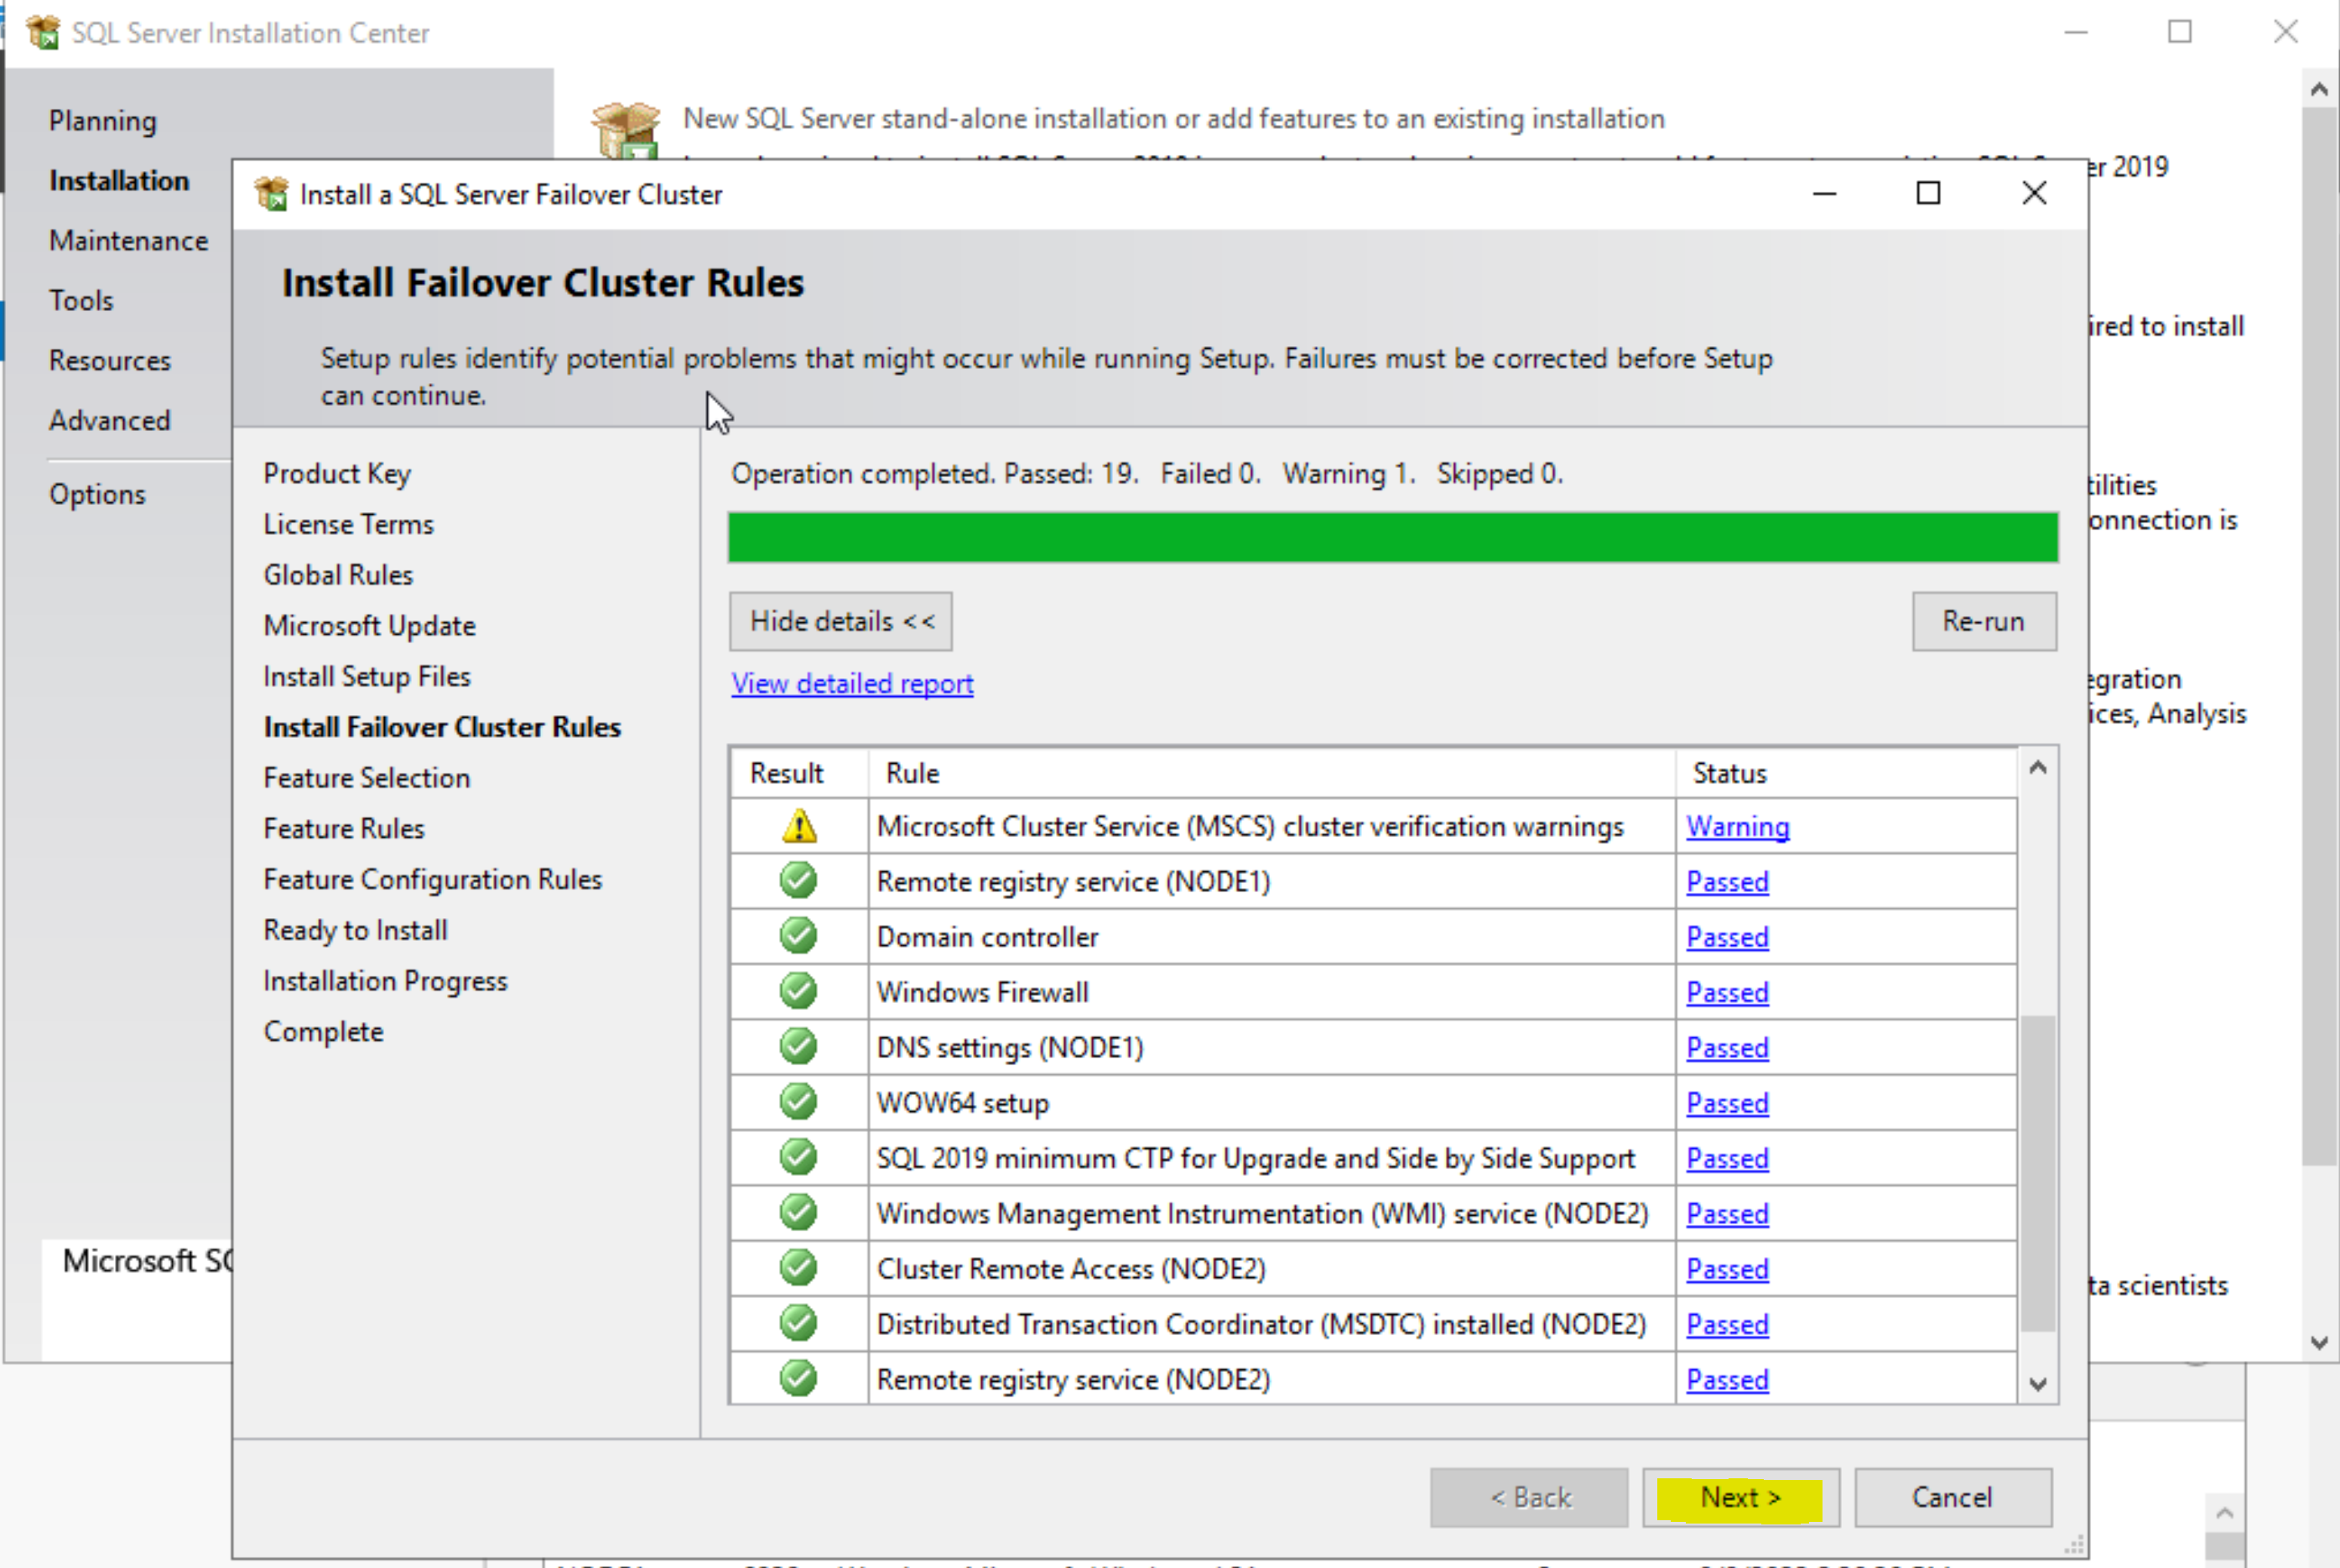The height and width of the screenshot is (1568, 2340).
Task: Proceed with the Next button
Action: pyautogui.click(x=1740, y=1497)
